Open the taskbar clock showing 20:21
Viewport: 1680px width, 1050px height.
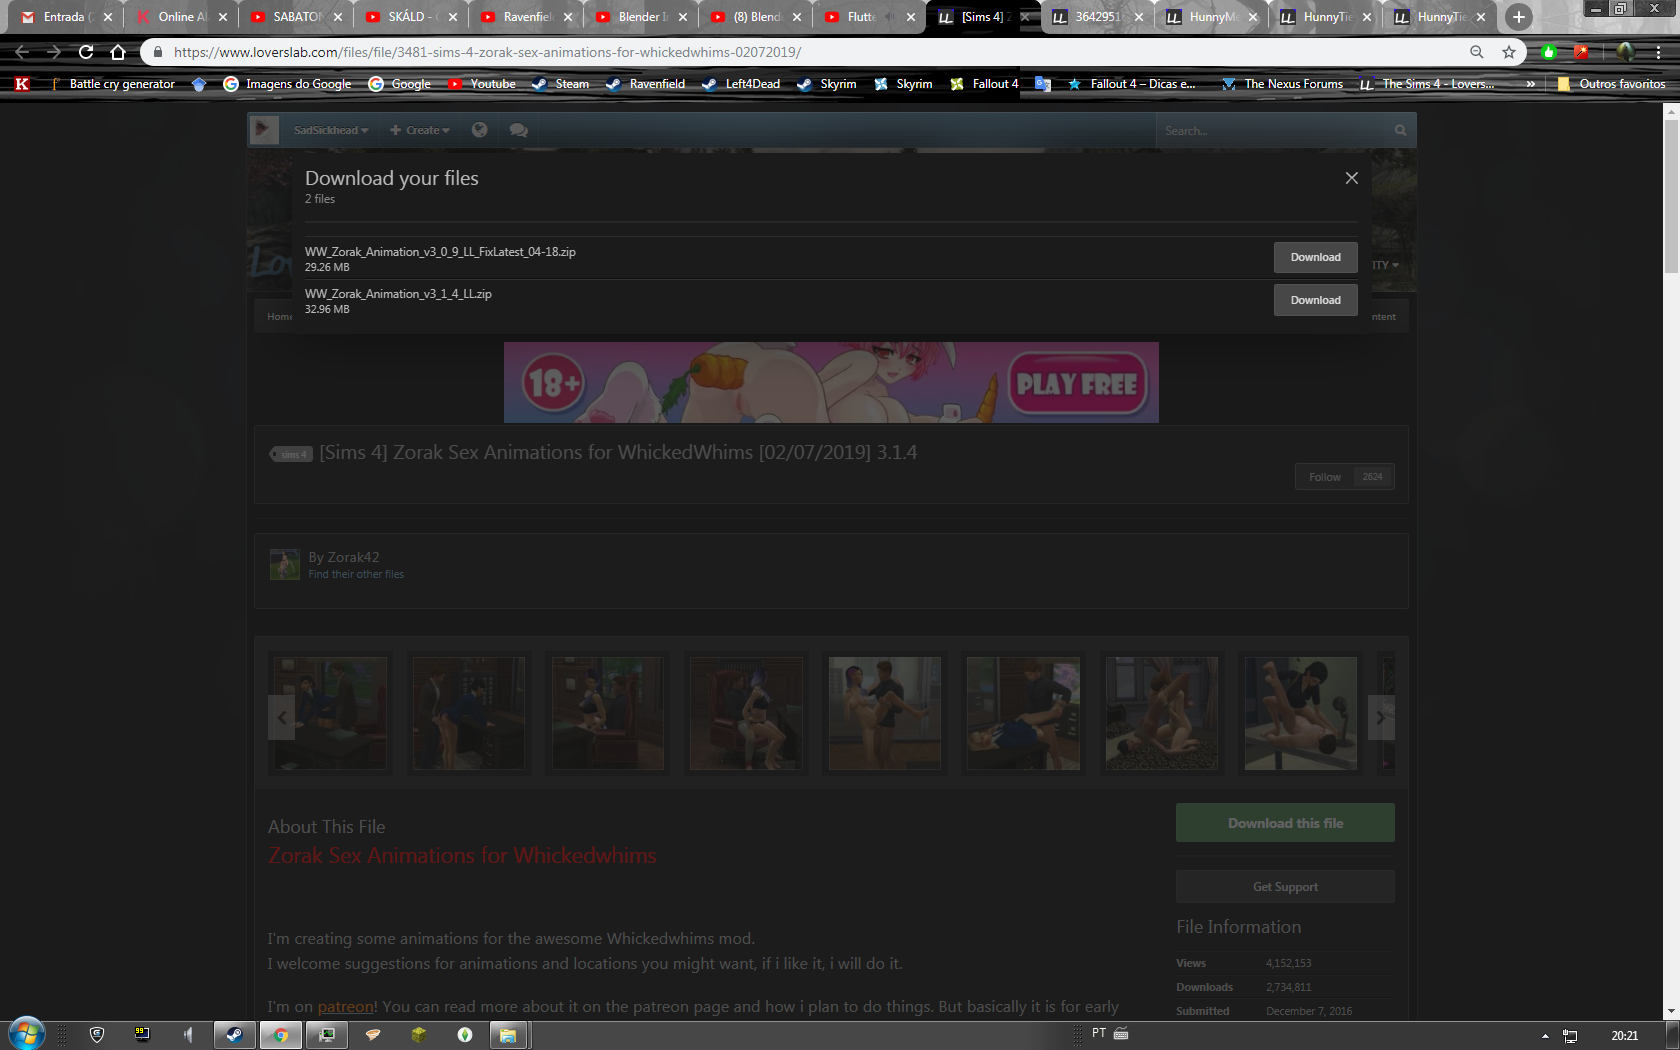[x=1625, y=1036]
